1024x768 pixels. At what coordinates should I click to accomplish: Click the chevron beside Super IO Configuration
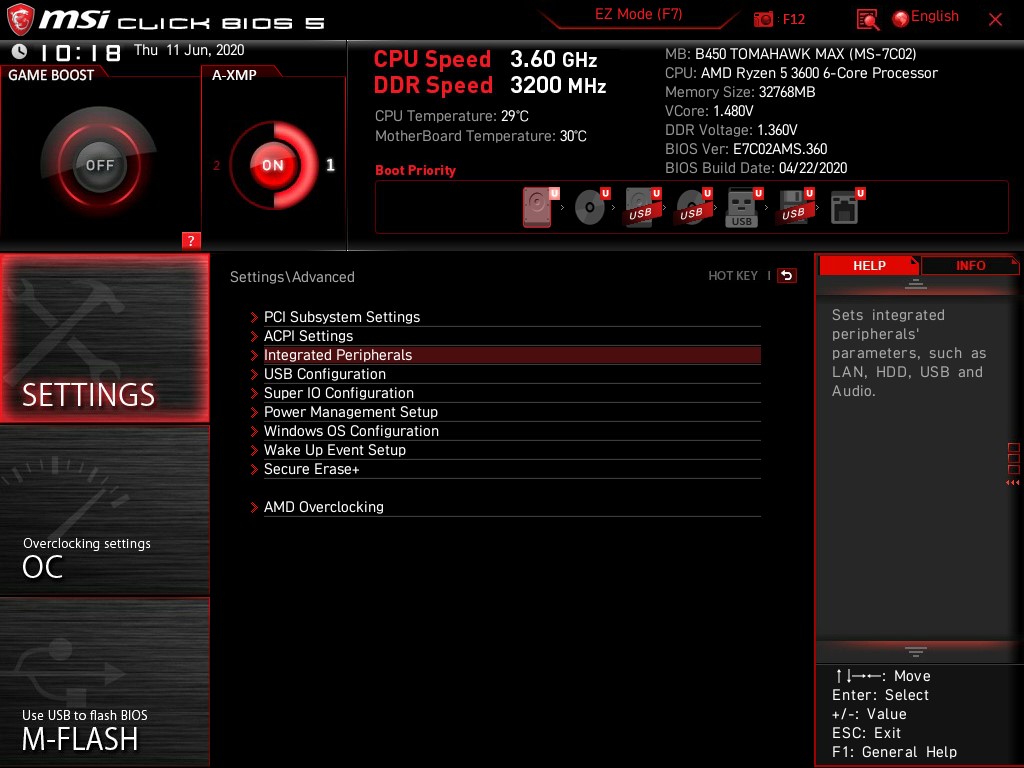(255, 393)
